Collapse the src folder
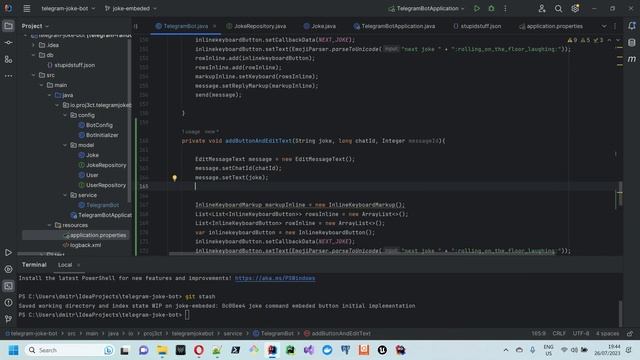The image size is (640, 360). (x=33, y=75)
